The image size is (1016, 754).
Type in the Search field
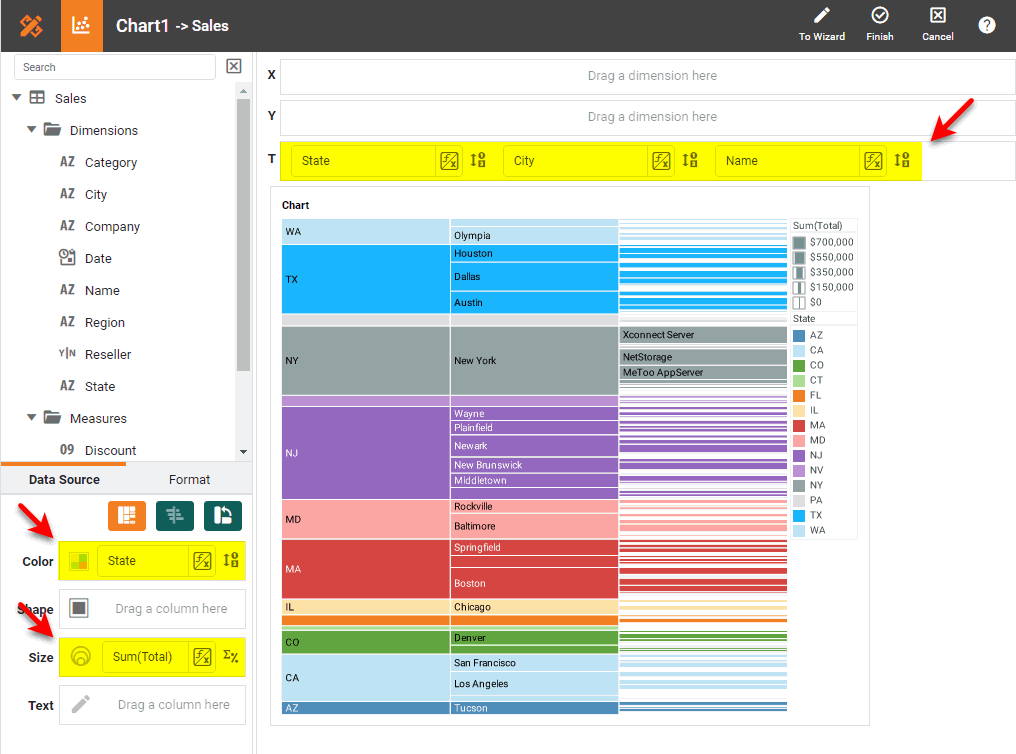coord(115,67)
